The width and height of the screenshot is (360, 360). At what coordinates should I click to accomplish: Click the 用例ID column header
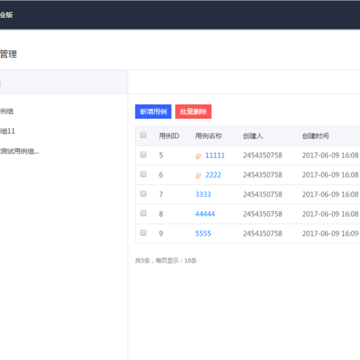[x=169, y=136]
